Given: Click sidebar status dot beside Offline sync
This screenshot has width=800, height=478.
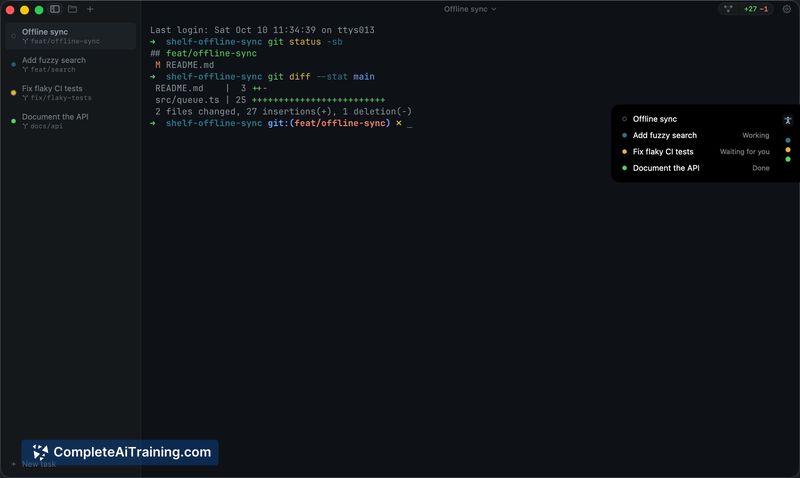Looking at the screenshot, I should 13,36.
